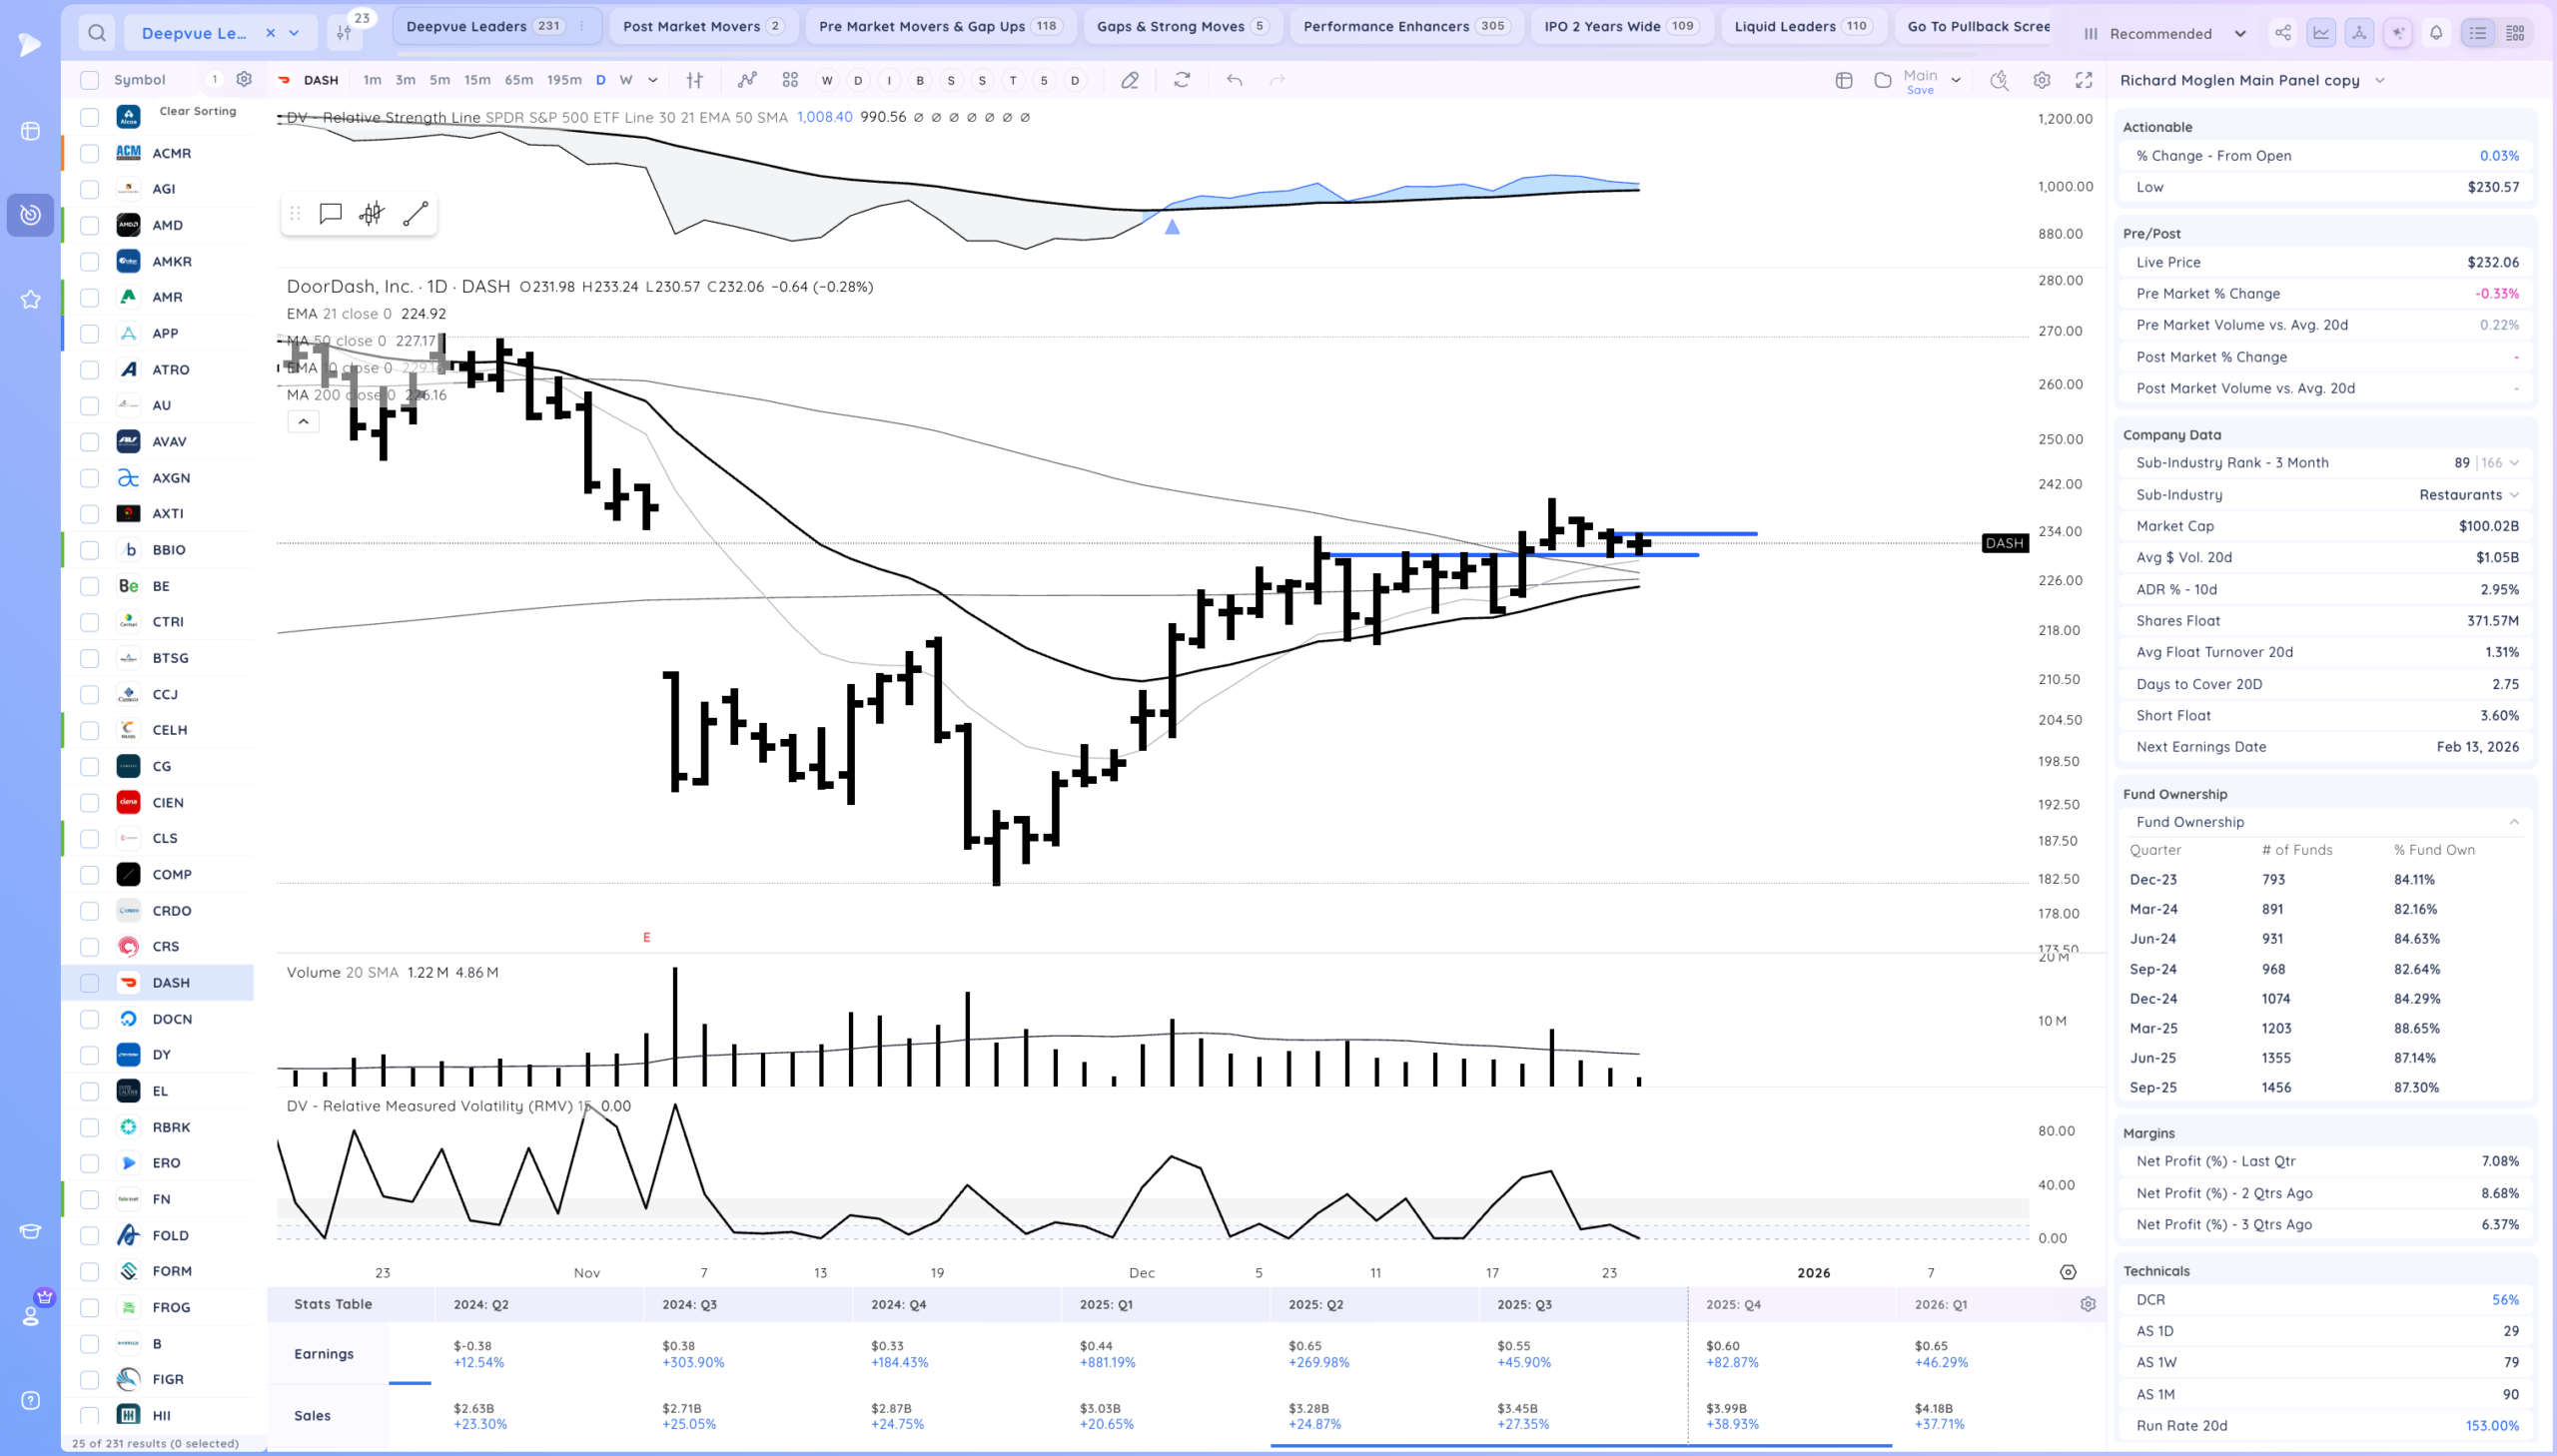This screenshot has width=2557, height=1456.
Task: Select the trend line drawing tool
Action: point(415,213)
